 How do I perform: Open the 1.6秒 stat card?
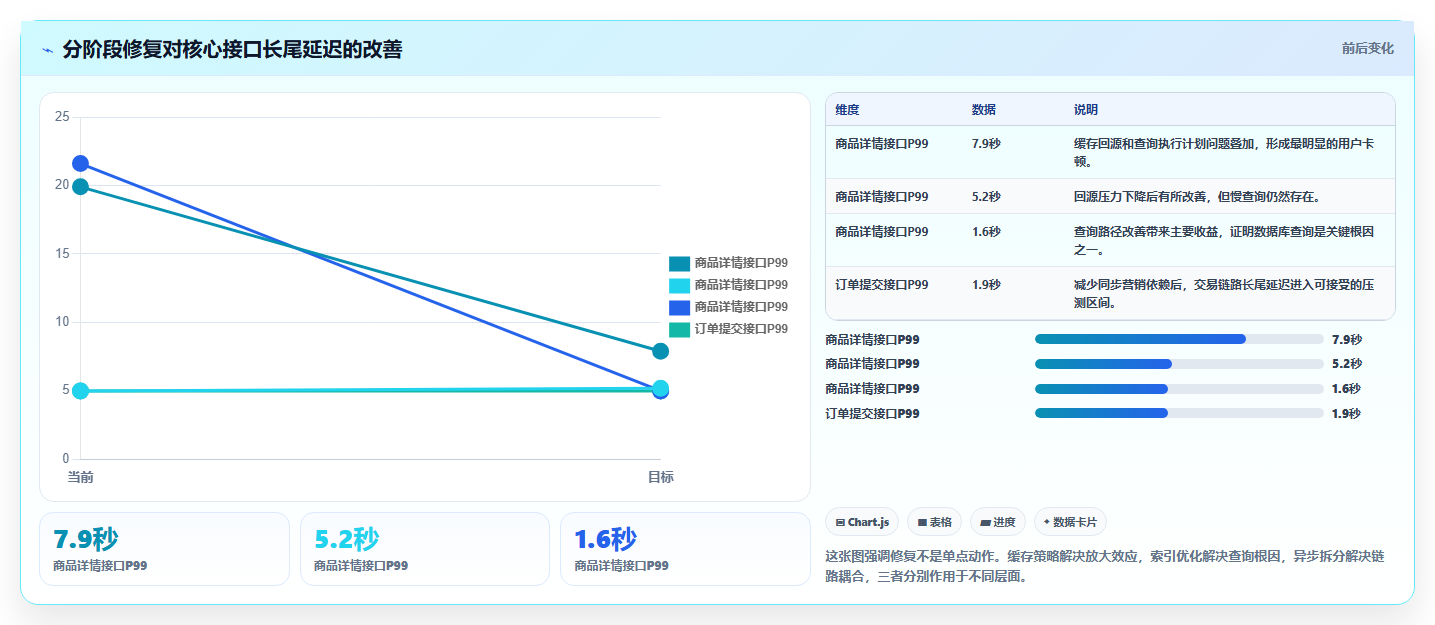coord(685,549)
